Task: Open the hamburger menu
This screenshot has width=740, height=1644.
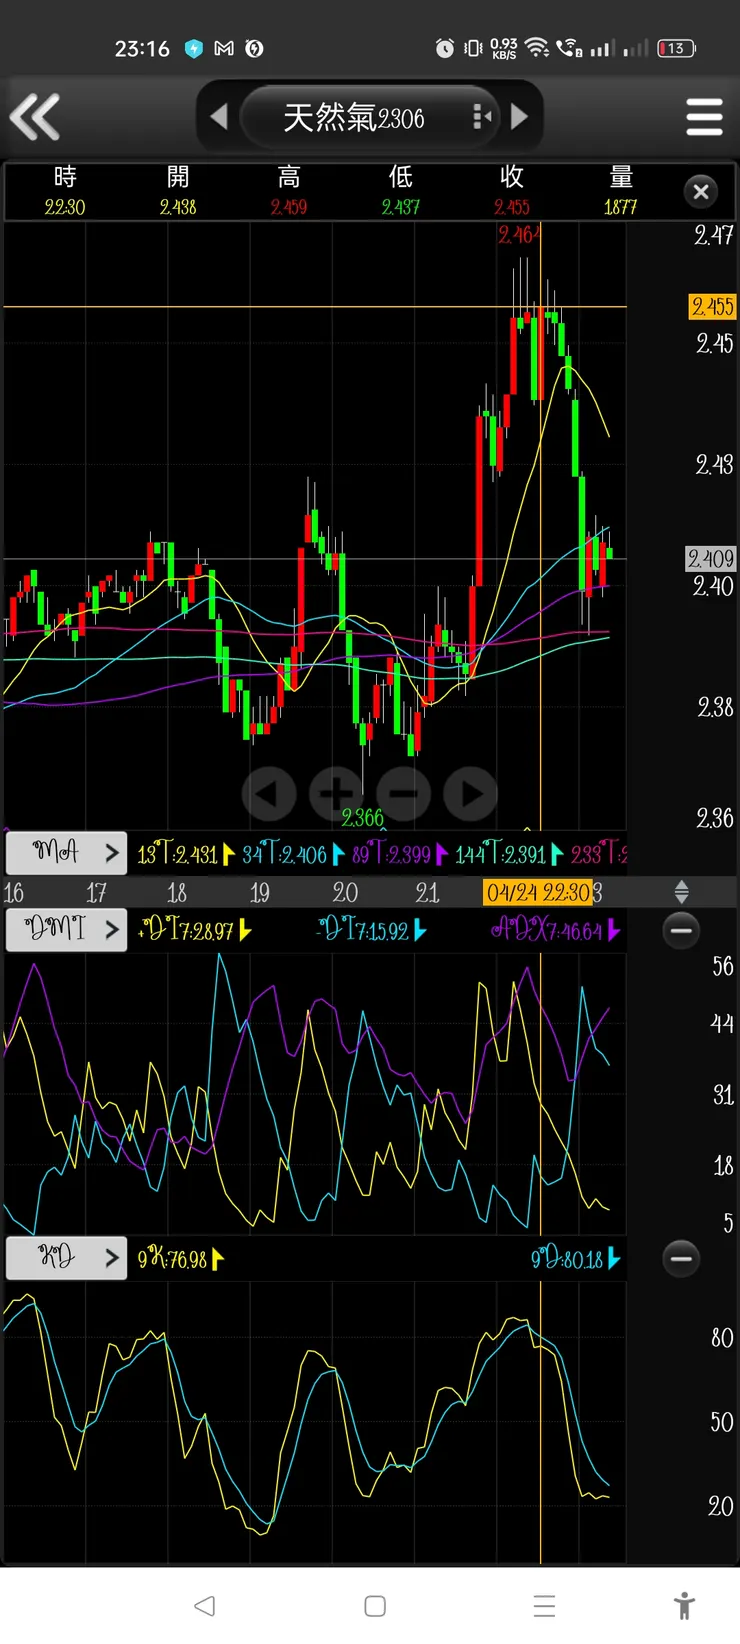Action: click(704, 117)
